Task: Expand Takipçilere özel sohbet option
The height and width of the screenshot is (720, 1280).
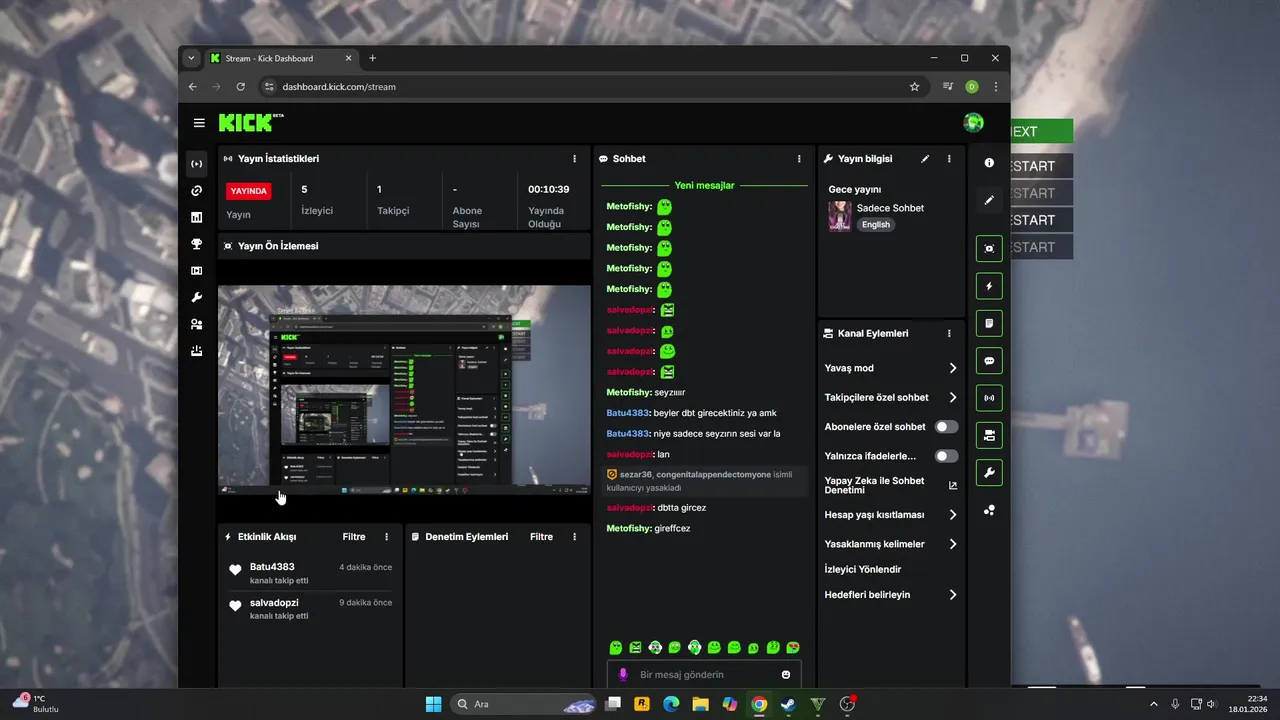Action: coord(890,397)
